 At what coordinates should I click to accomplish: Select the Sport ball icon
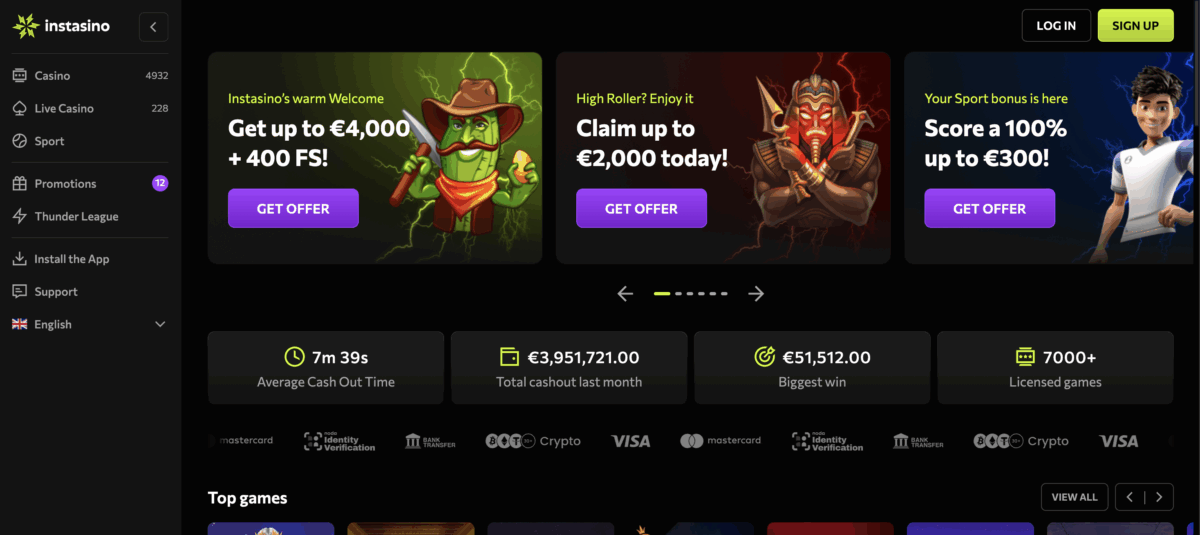(19, 141)
